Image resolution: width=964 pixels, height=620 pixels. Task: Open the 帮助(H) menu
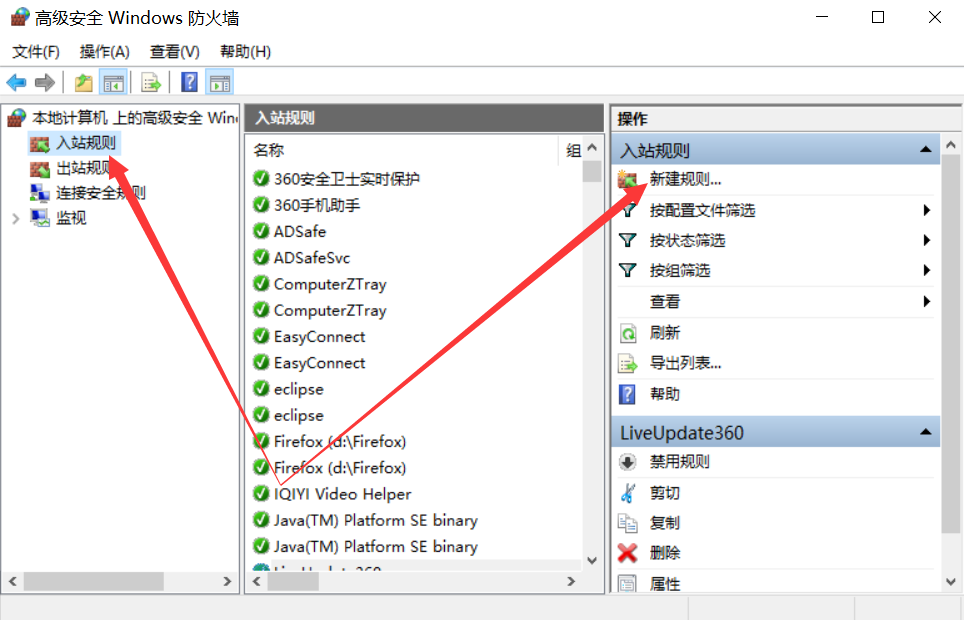click(x=245, y=52)
